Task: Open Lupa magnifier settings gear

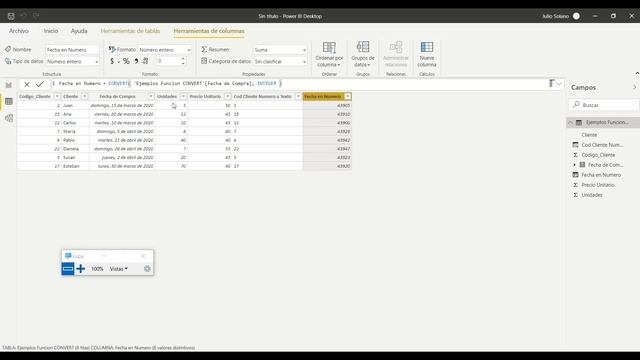Action: [147, 269]
